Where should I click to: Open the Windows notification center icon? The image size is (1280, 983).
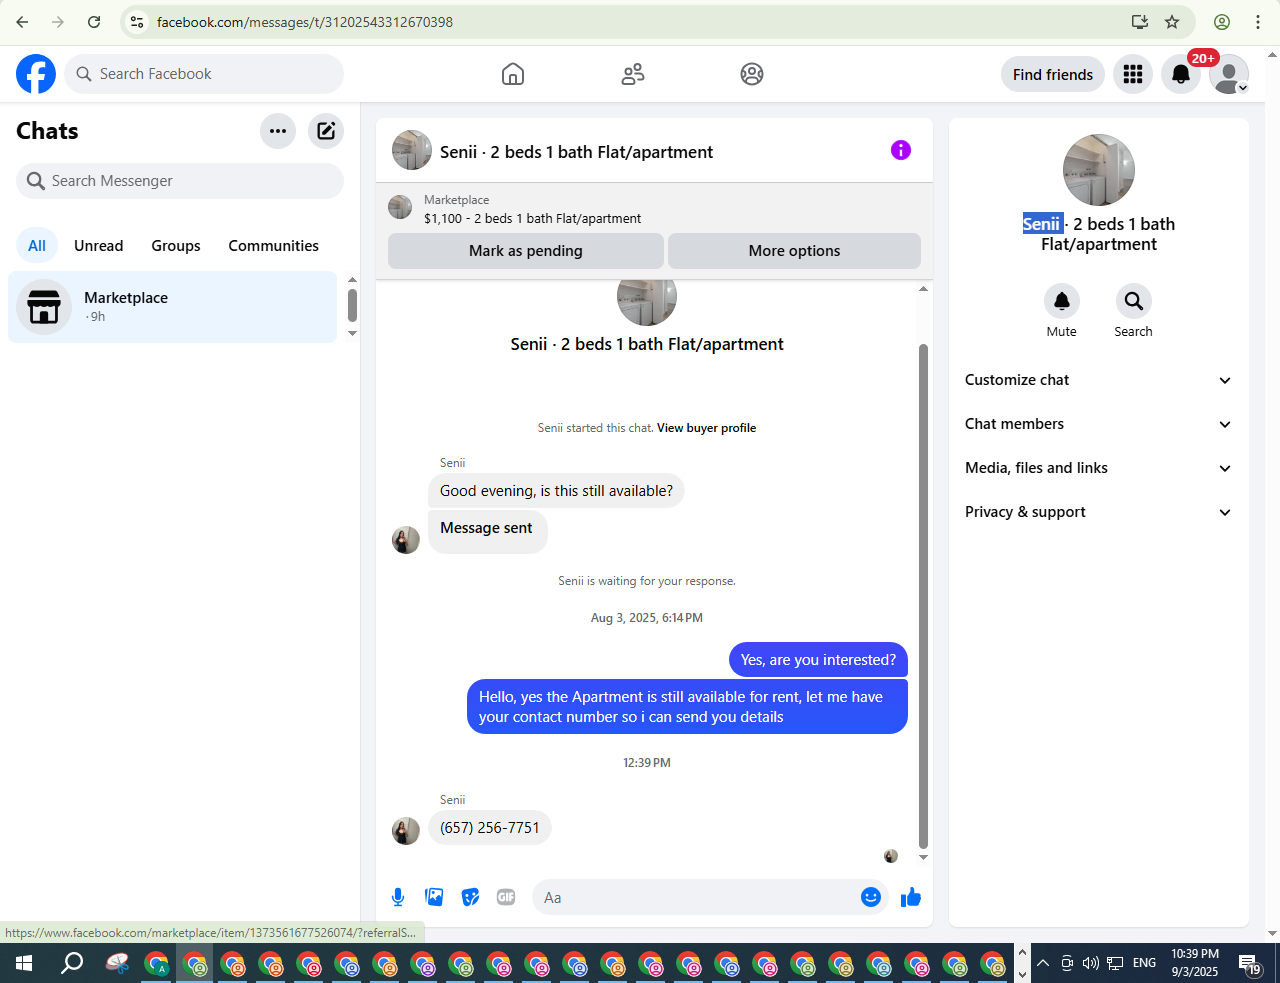[1250, 964]
